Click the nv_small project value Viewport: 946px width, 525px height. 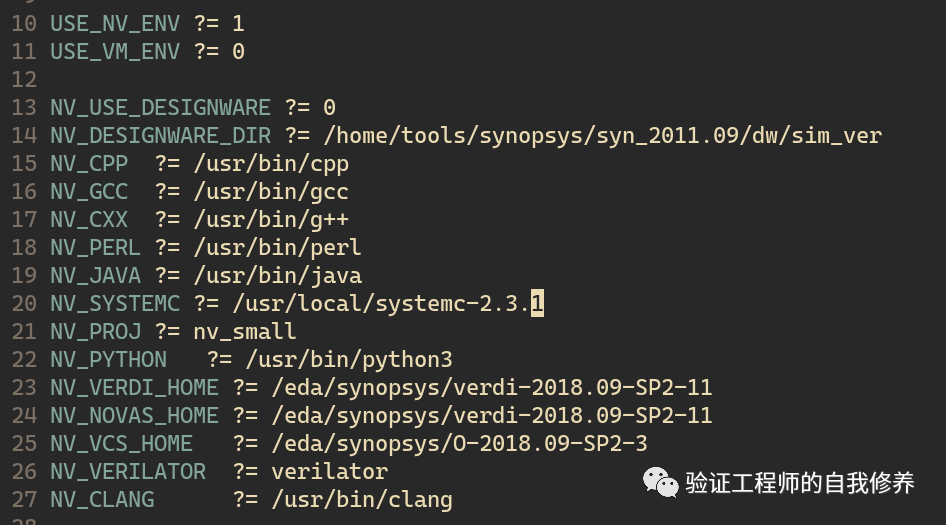[x=245, y=332]
